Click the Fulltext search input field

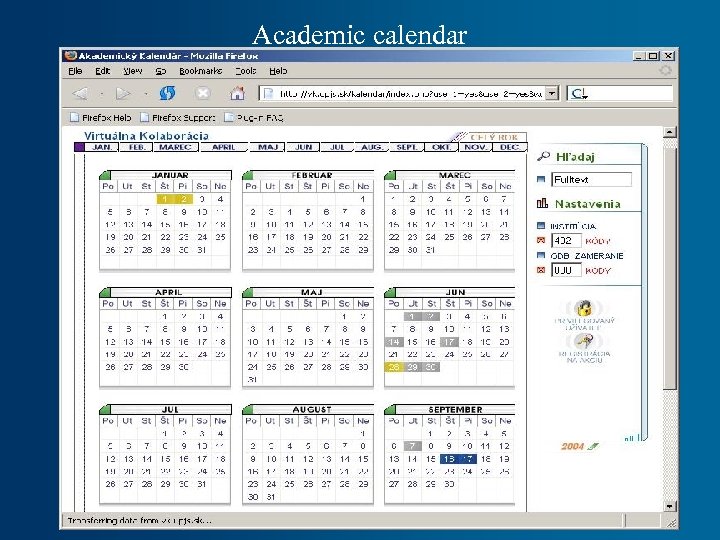pyautogui.click(x=591, y=179)
